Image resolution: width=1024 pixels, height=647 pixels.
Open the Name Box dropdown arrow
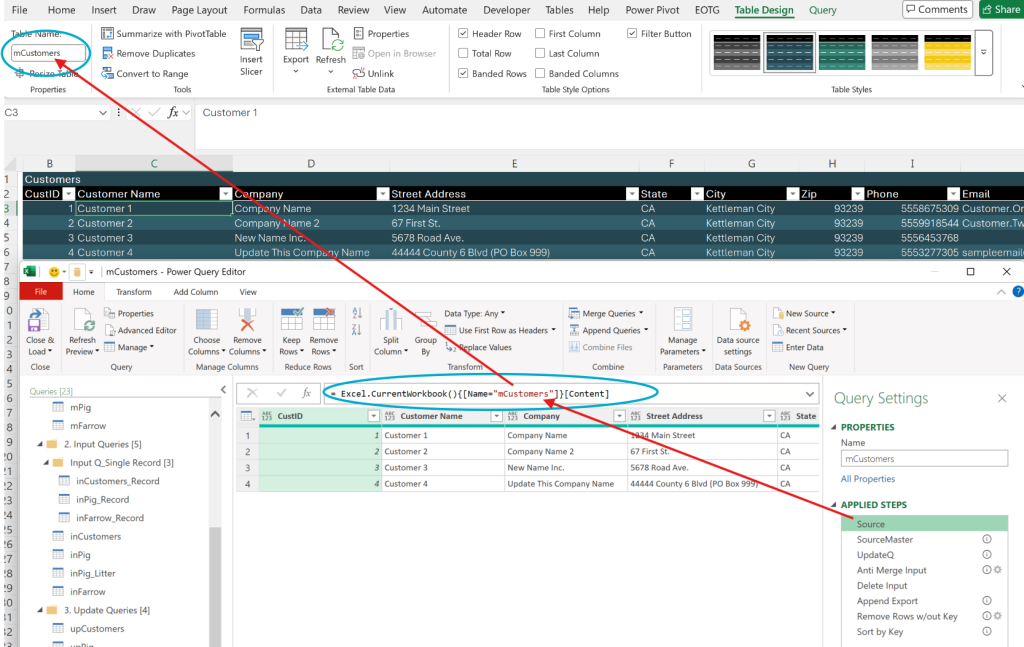pos(103,113)
